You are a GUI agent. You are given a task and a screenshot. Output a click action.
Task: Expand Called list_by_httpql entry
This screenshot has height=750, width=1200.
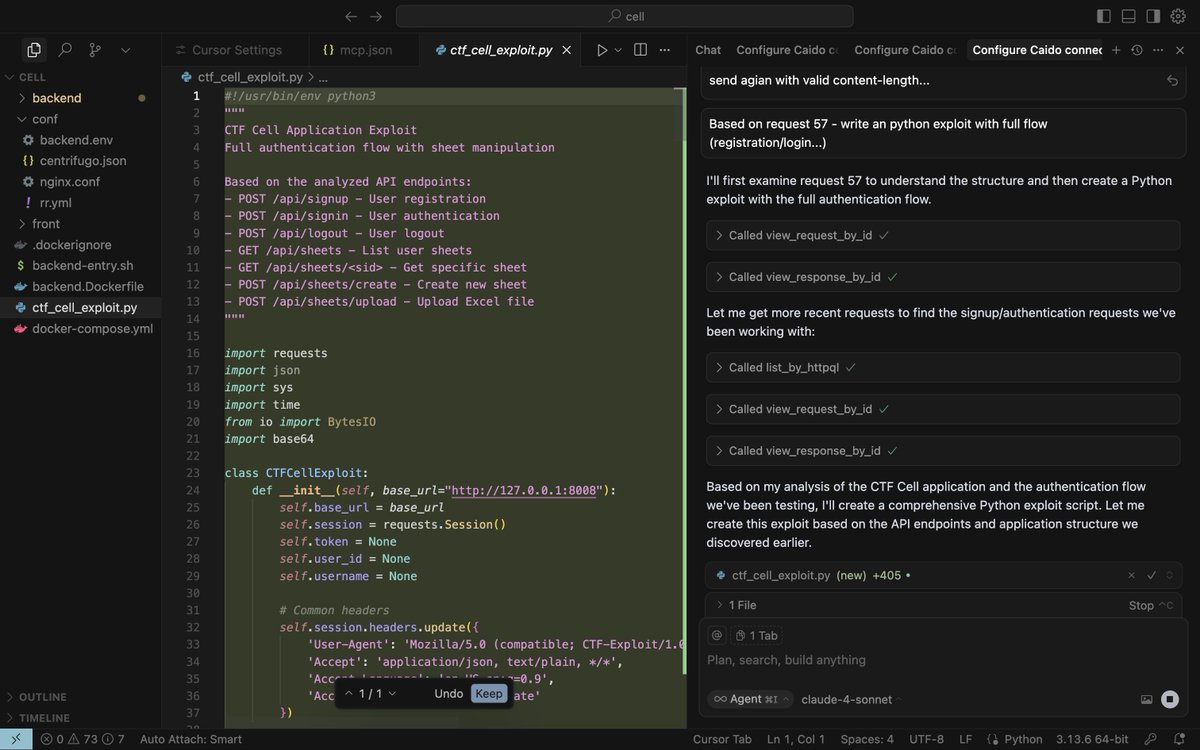pos(943,367)
